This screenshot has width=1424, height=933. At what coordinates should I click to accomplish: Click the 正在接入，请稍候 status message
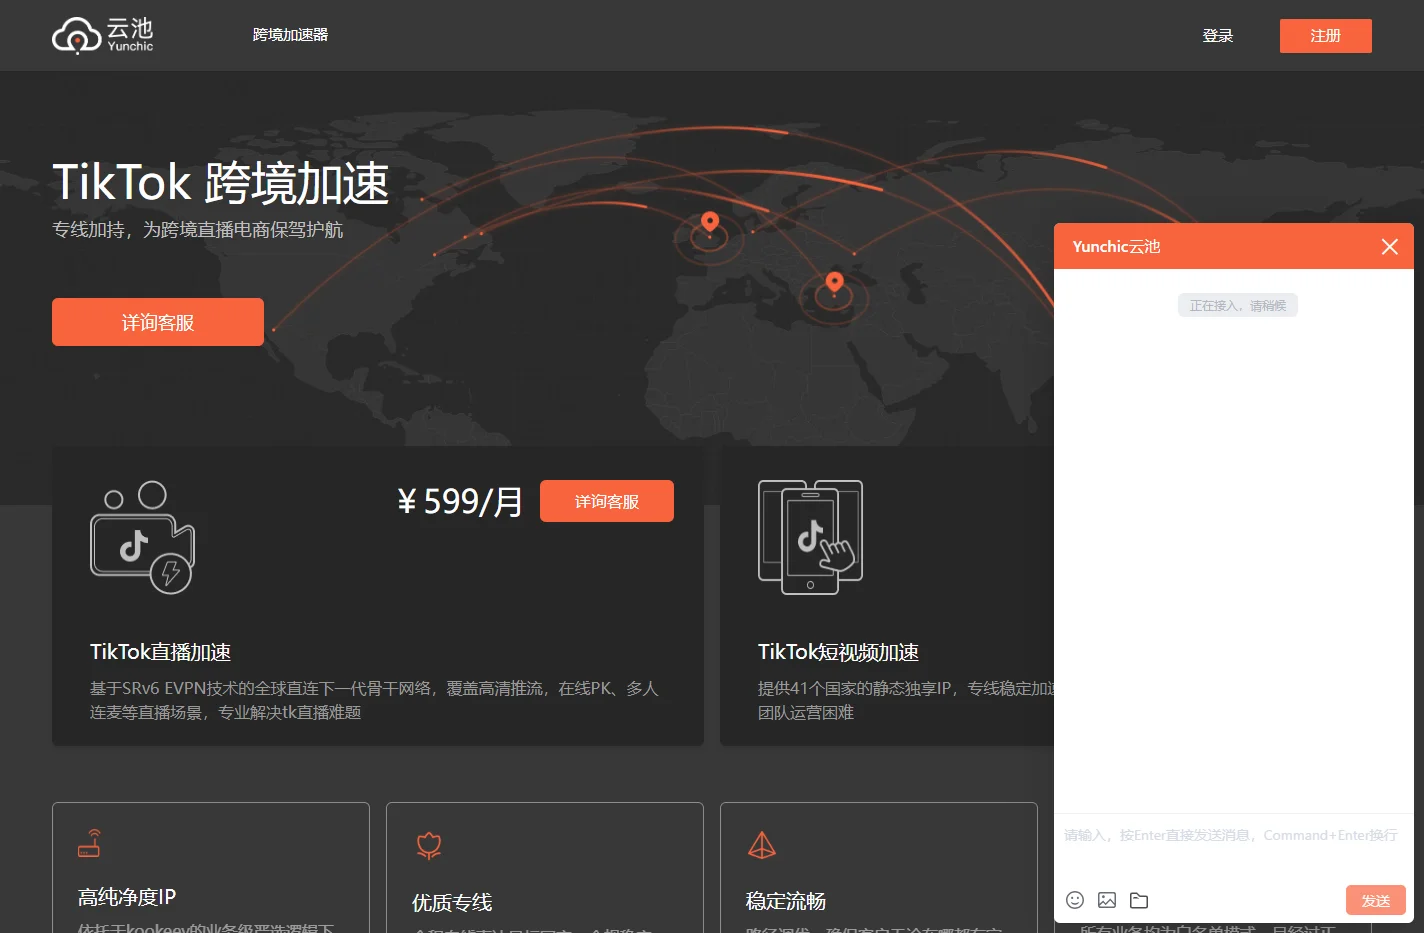point(1238,305)
